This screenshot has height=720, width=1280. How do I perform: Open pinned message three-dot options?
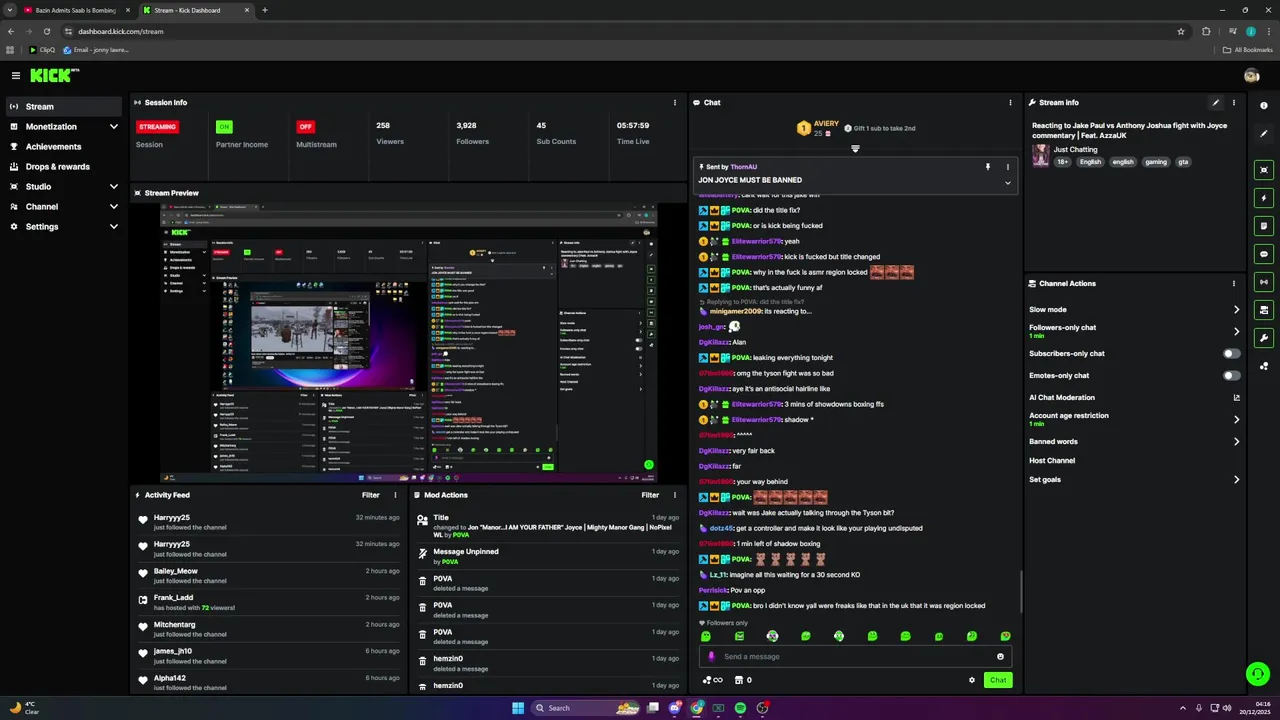point(1007,167)
